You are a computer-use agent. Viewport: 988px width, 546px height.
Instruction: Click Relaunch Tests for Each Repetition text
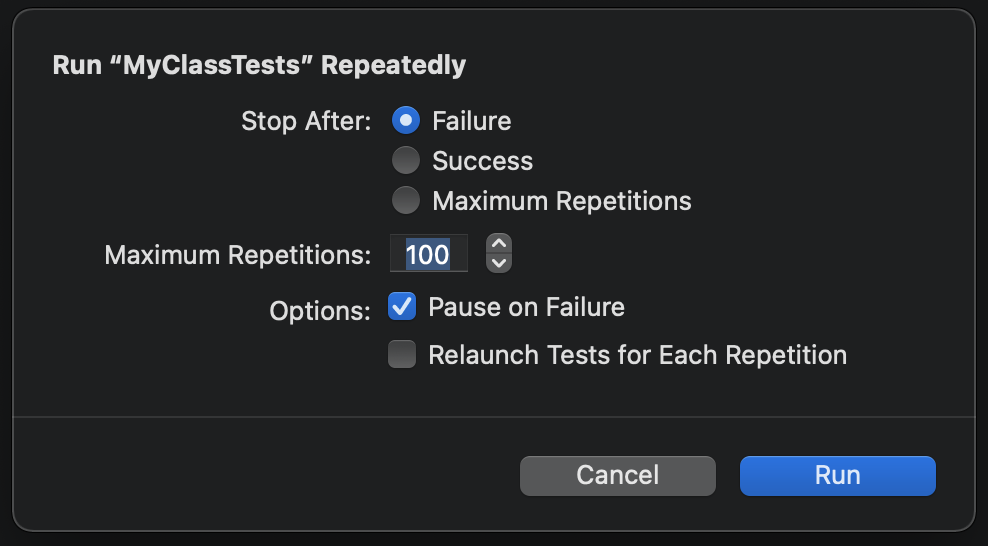click(637, 355)
